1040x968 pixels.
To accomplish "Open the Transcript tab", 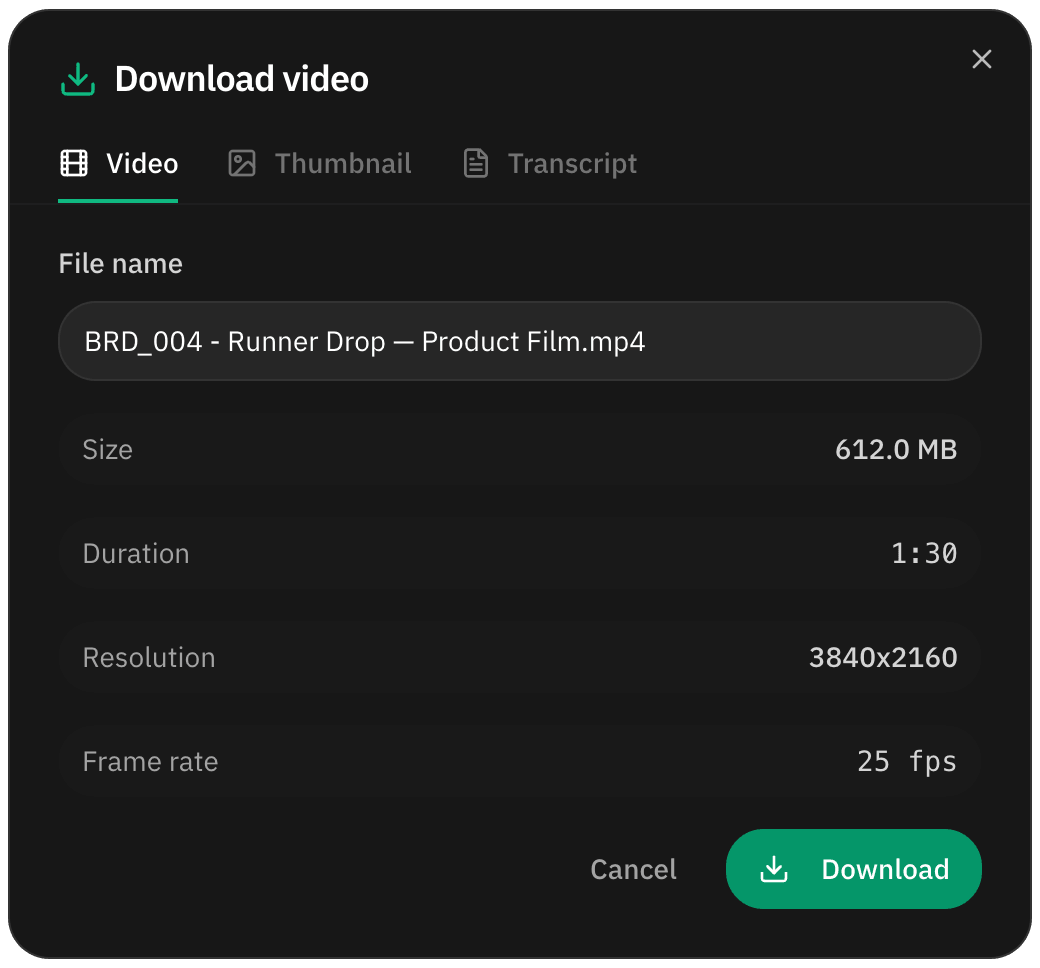I will click(x=550, y=164).
